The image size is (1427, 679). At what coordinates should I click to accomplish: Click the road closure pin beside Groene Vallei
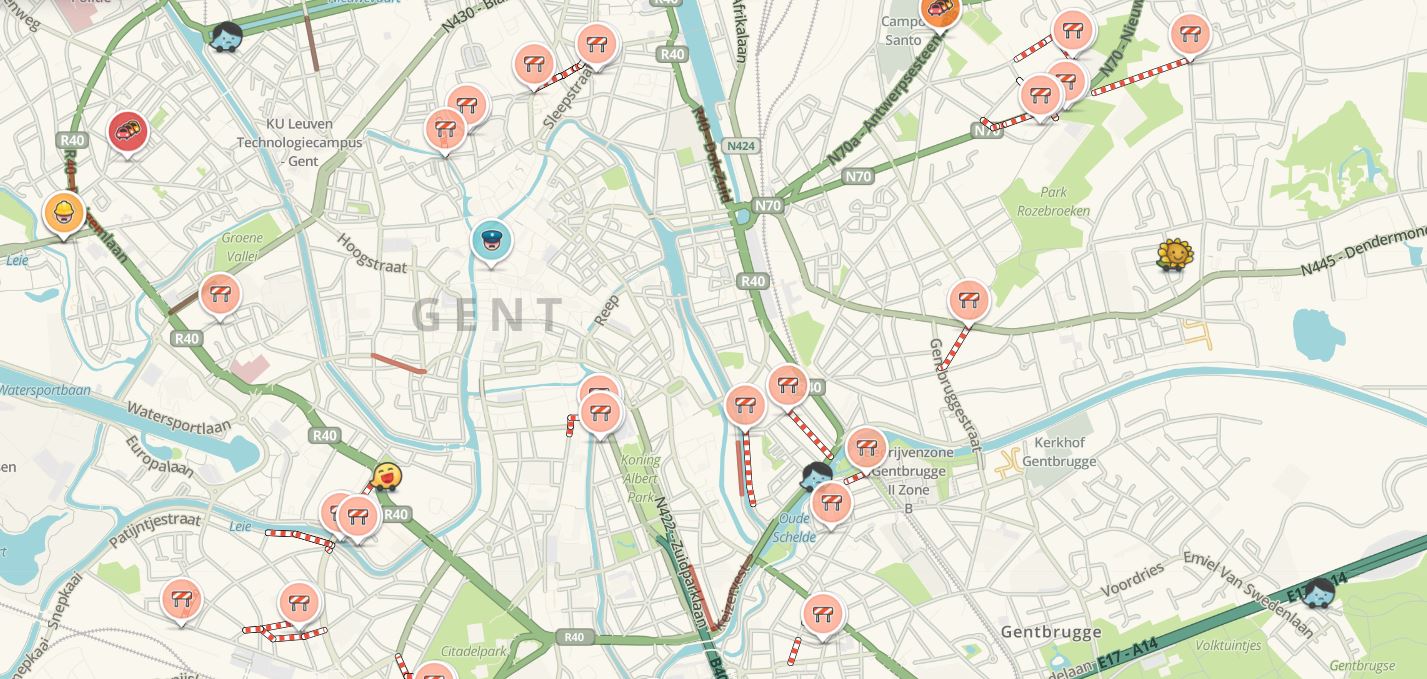coord(220,295)
